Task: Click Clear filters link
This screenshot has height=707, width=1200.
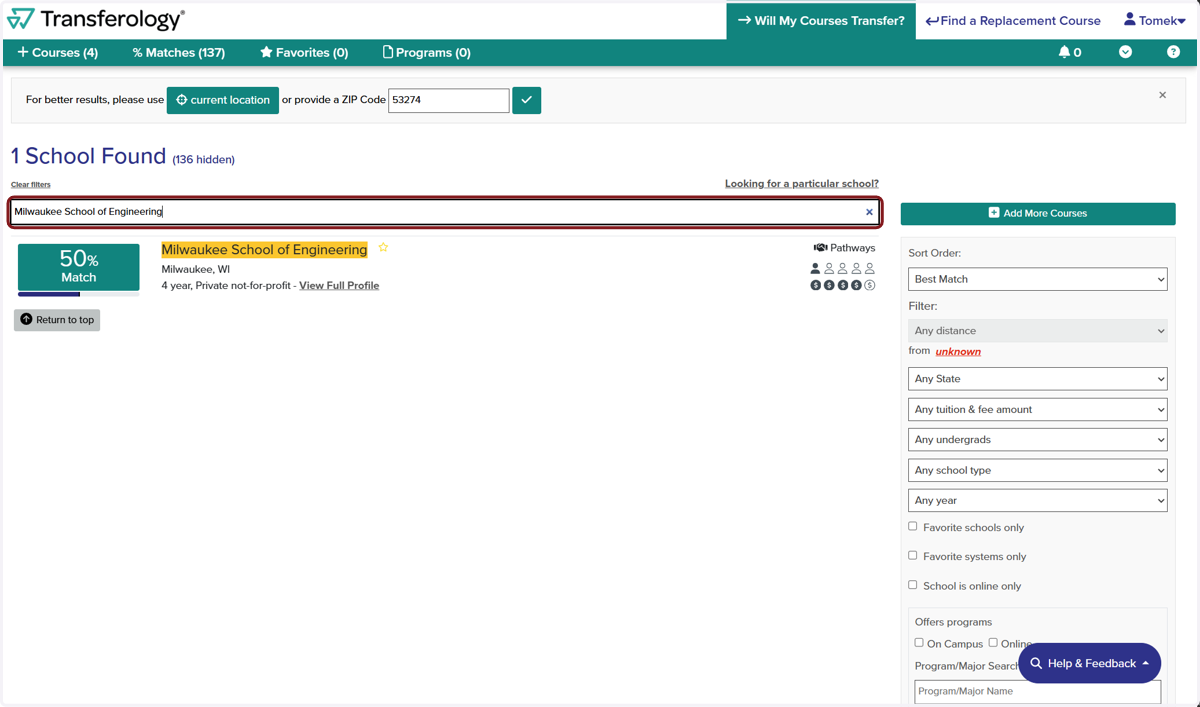Action: [x=30, y=184]
